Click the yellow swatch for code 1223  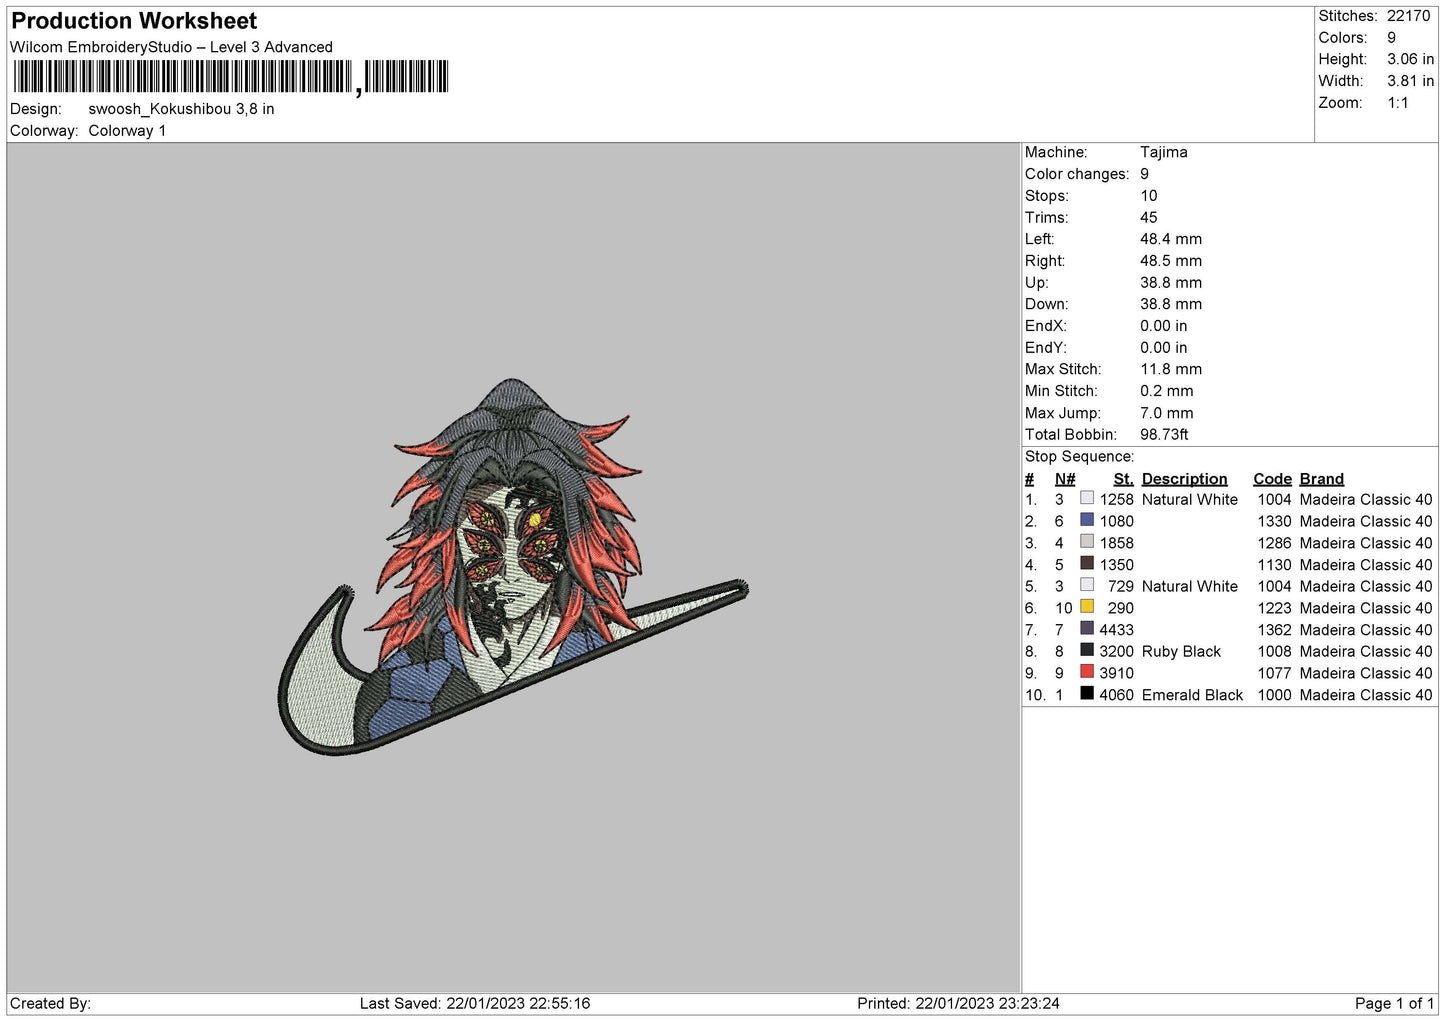tap(1087, 607)
